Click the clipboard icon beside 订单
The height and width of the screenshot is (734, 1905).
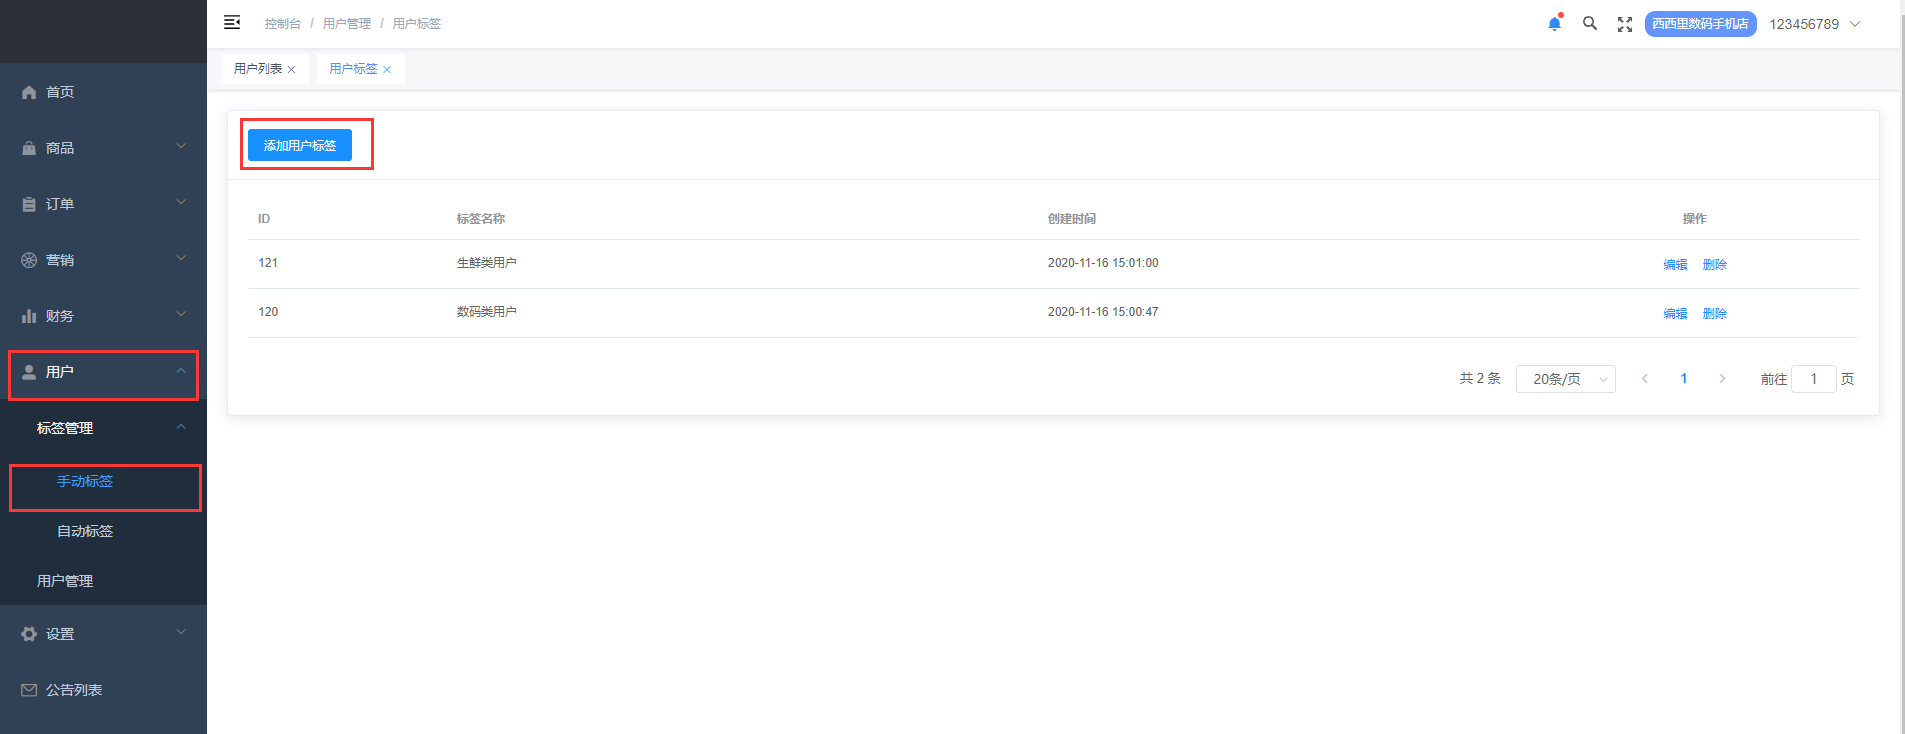[29, 204]
